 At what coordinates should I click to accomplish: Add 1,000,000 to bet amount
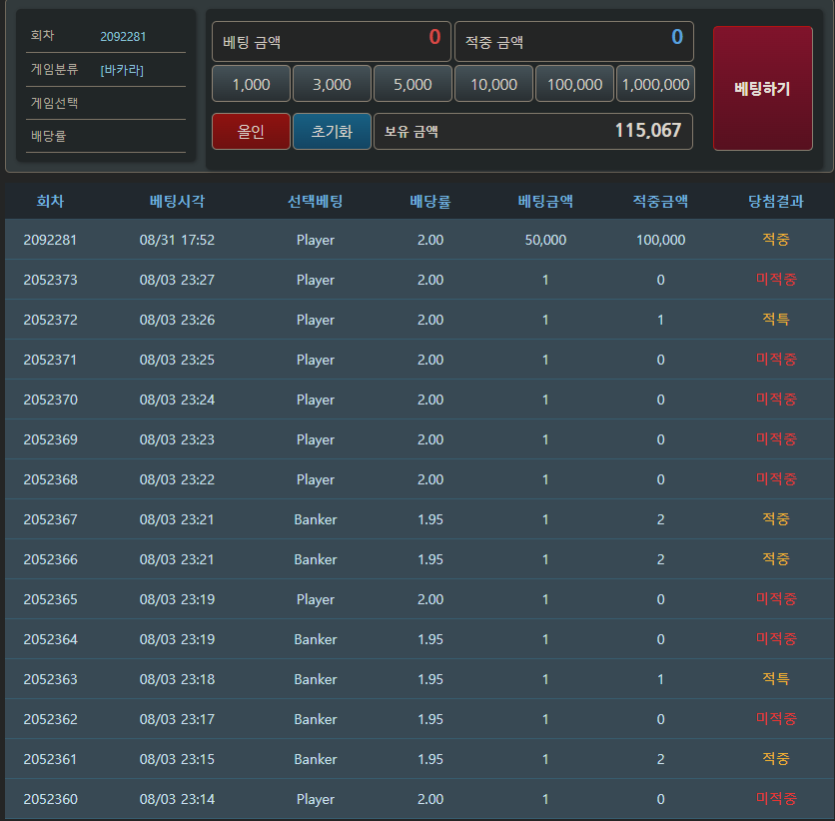point(656,84)
